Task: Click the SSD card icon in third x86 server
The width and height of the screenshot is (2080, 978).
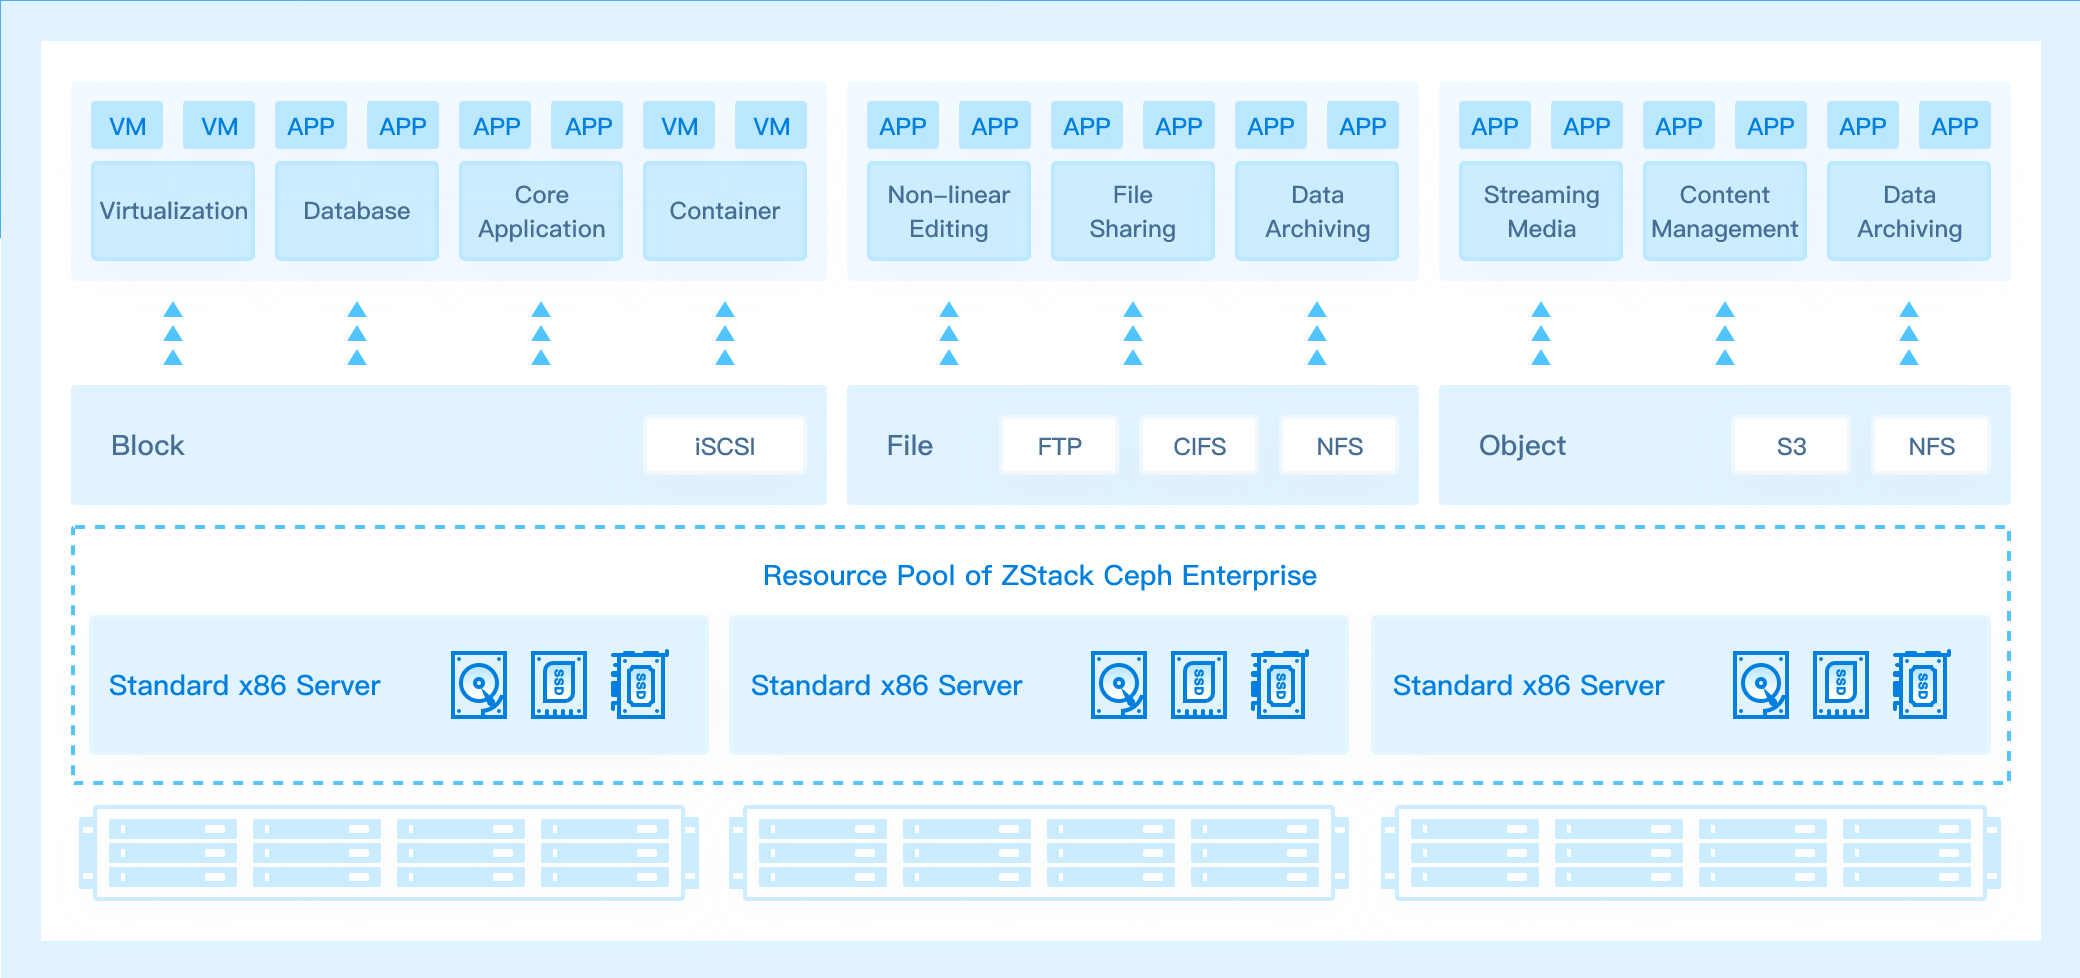Action: (1921, 684)
